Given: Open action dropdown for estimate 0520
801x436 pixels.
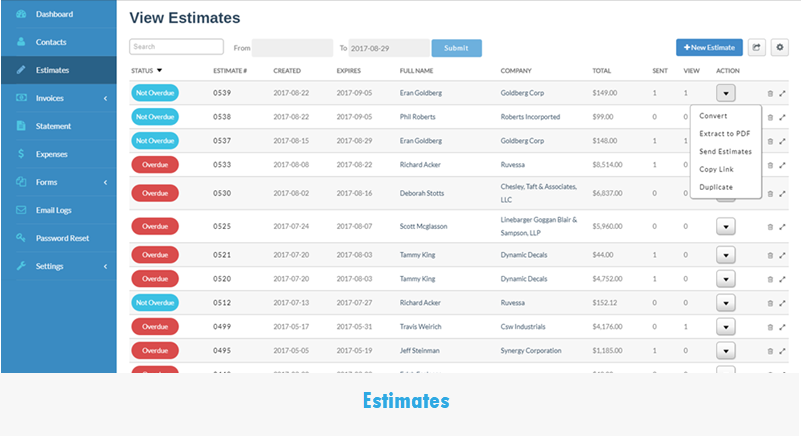Looking at the screenshot, I should pyautogui.click(x=725, y=279).
